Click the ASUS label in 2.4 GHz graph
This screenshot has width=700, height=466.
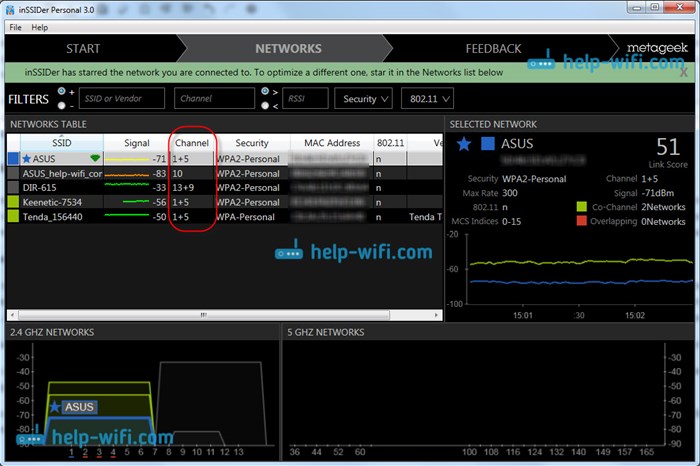click(x=79, y=407)
